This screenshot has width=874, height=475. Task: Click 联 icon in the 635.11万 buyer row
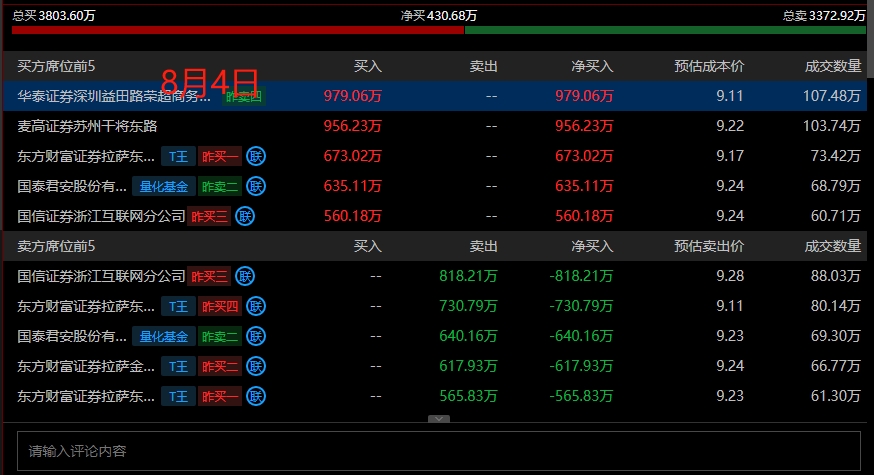(x=256, y=186)
